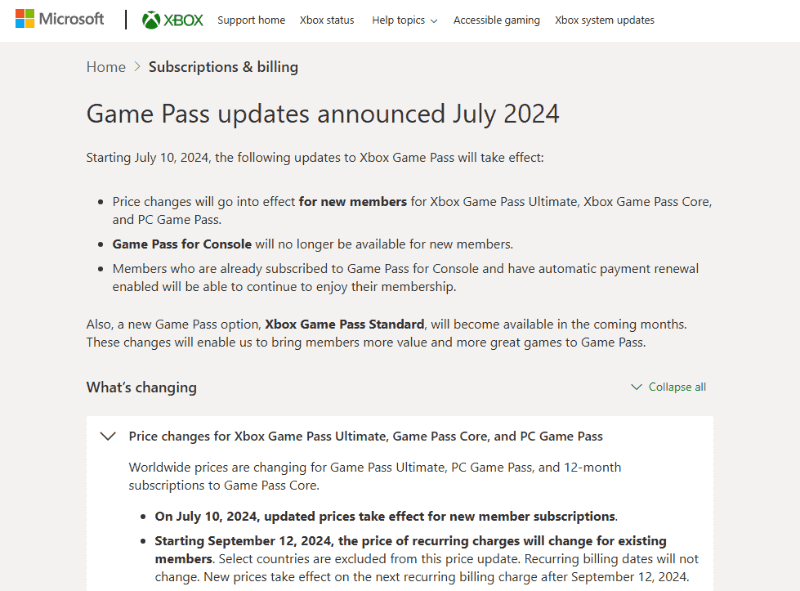The image size is (800, 591).
Task: Click the Price changes section heading text
Action: pyautogui.click(x=366, y=436)
